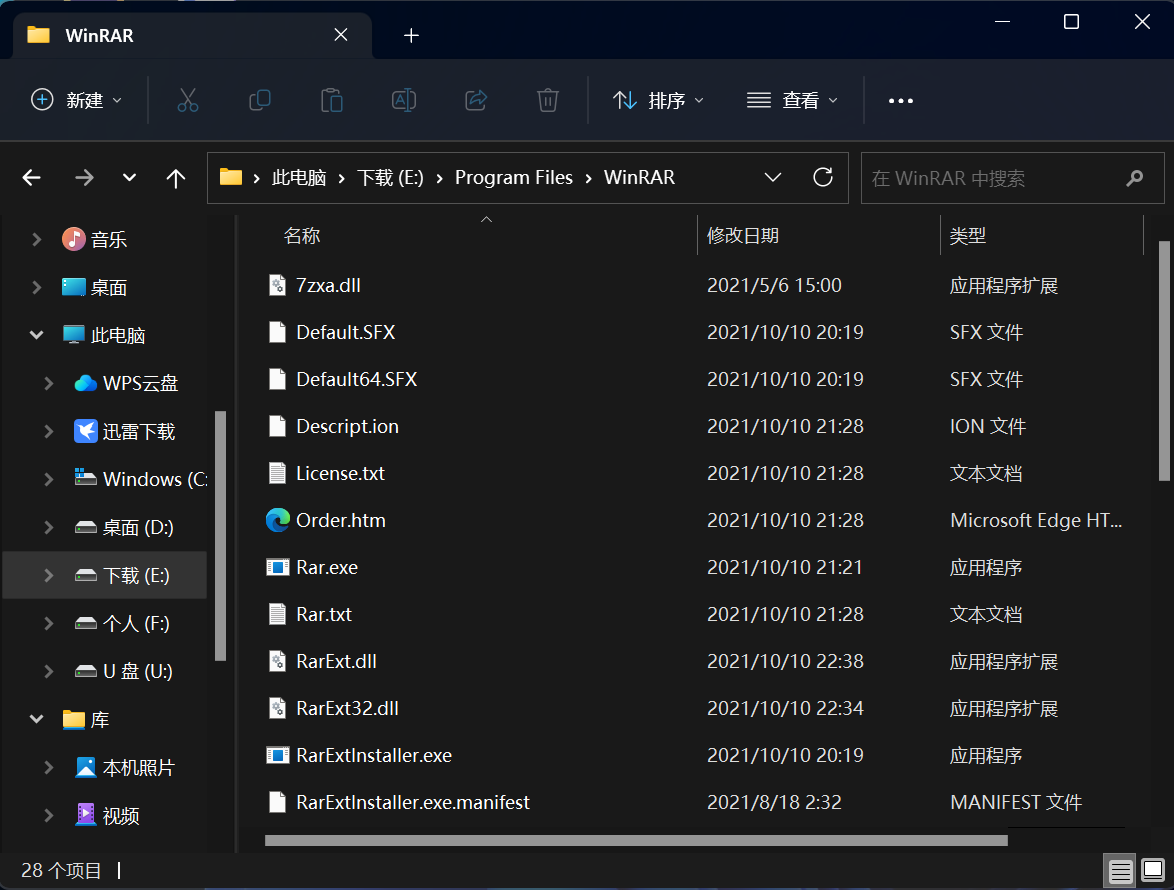
Task: Open recent locations dropdown arrow
Action: [x=130, y=178]
